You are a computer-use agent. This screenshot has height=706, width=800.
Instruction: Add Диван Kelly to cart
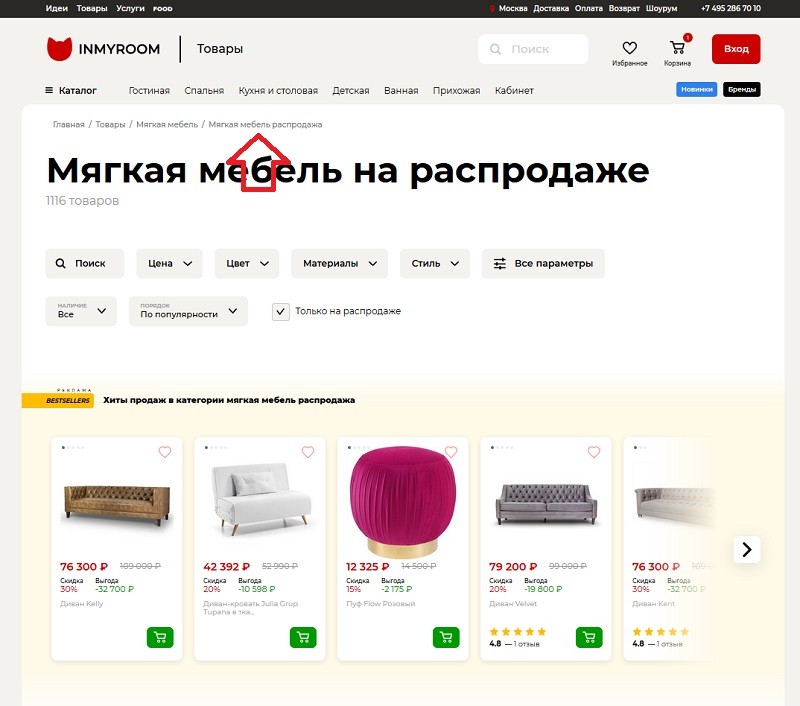click(x=160, y=637)
